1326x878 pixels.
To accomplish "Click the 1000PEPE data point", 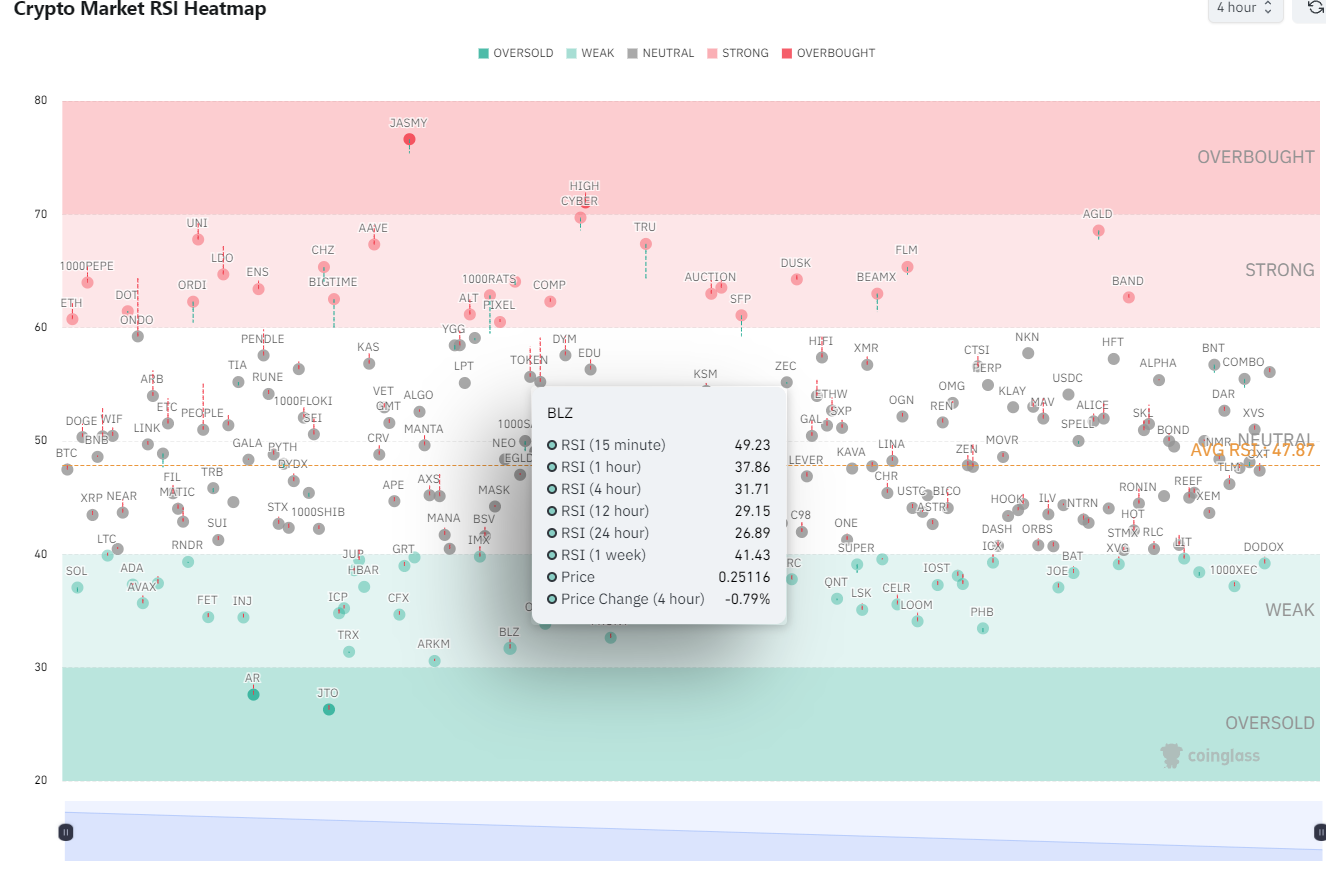I will pos(87,282).
